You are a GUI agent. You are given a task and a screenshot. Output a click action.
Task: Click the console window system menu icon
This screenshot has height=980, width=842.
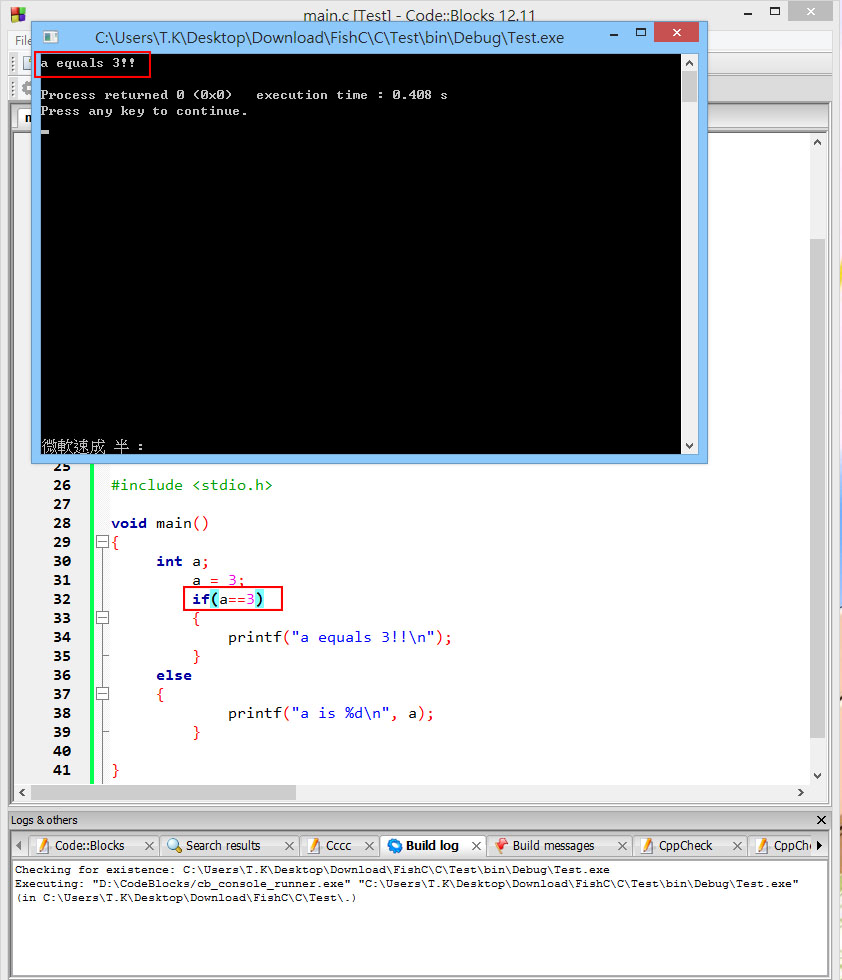[x=51, y=37]
